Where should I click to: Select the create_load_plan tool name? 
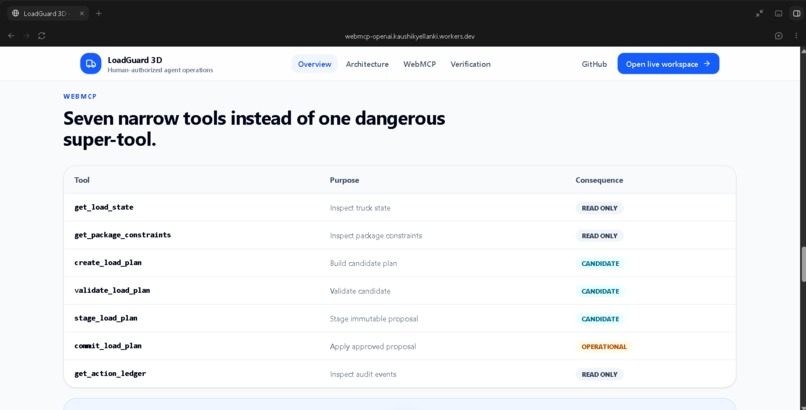coord(108,263)
